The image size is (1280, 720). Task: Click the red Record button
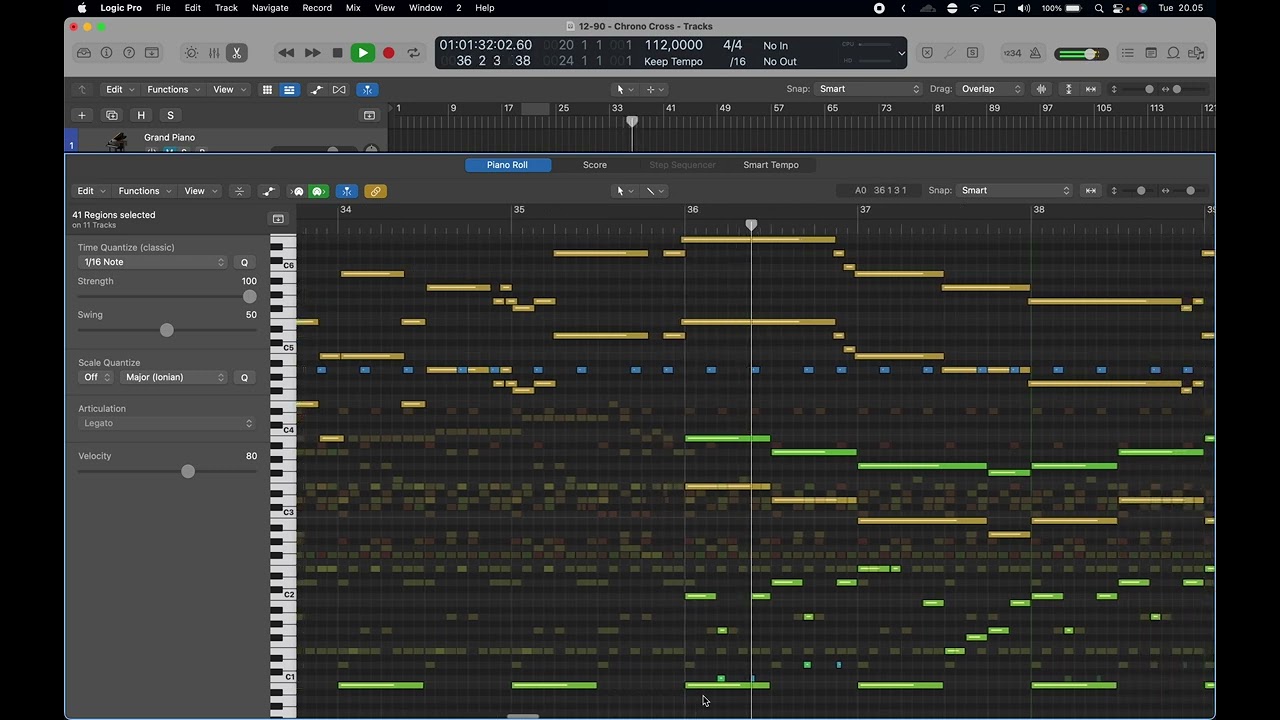(389, 53)
